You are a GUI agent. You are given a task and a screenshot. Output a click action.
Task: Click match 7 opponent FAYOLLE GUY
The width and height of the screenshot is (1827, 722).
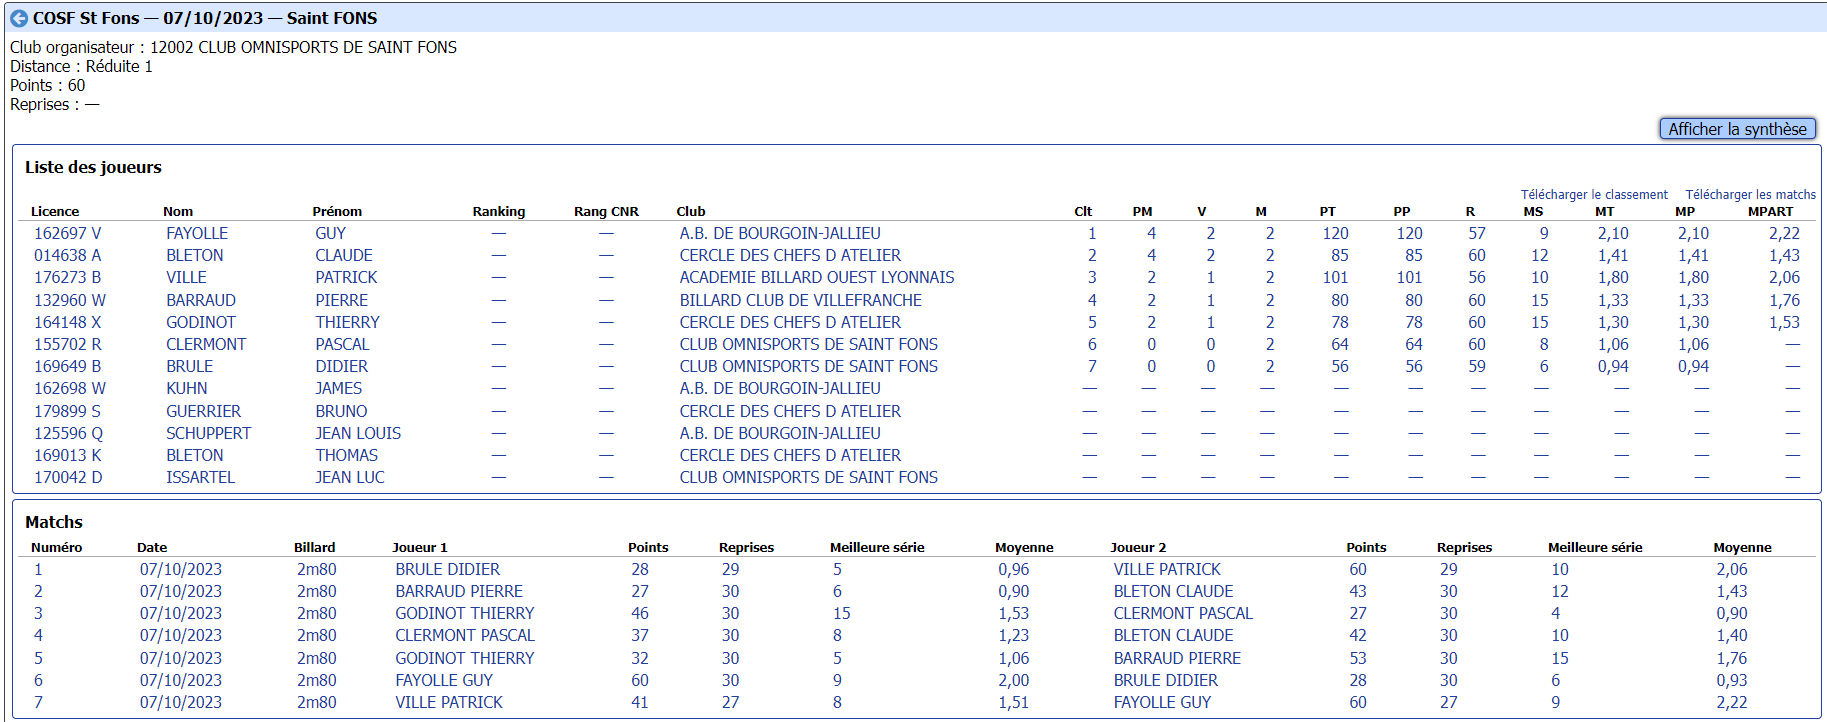(1162, 702)
